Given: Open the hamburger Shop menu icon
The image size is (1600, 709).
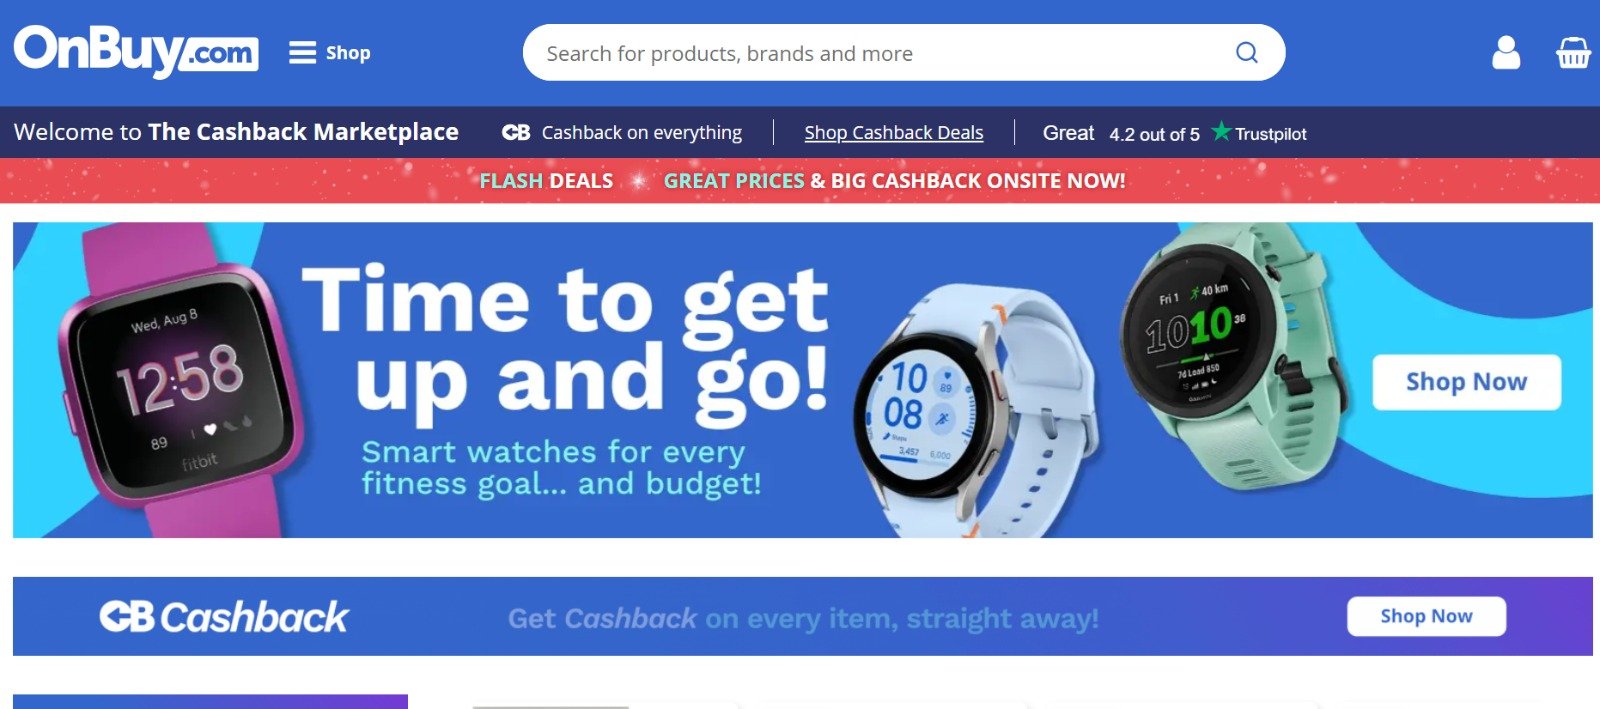Looking at the screenshot, I should [302, 52].
